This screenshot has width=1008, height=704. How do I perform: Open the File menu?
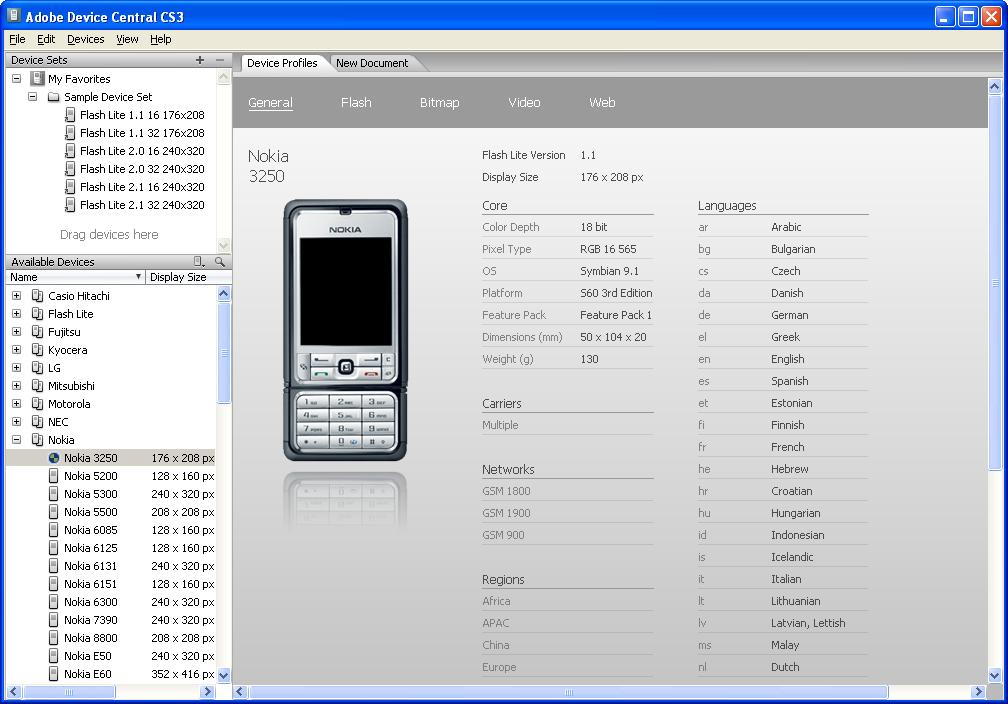point(17,39)
